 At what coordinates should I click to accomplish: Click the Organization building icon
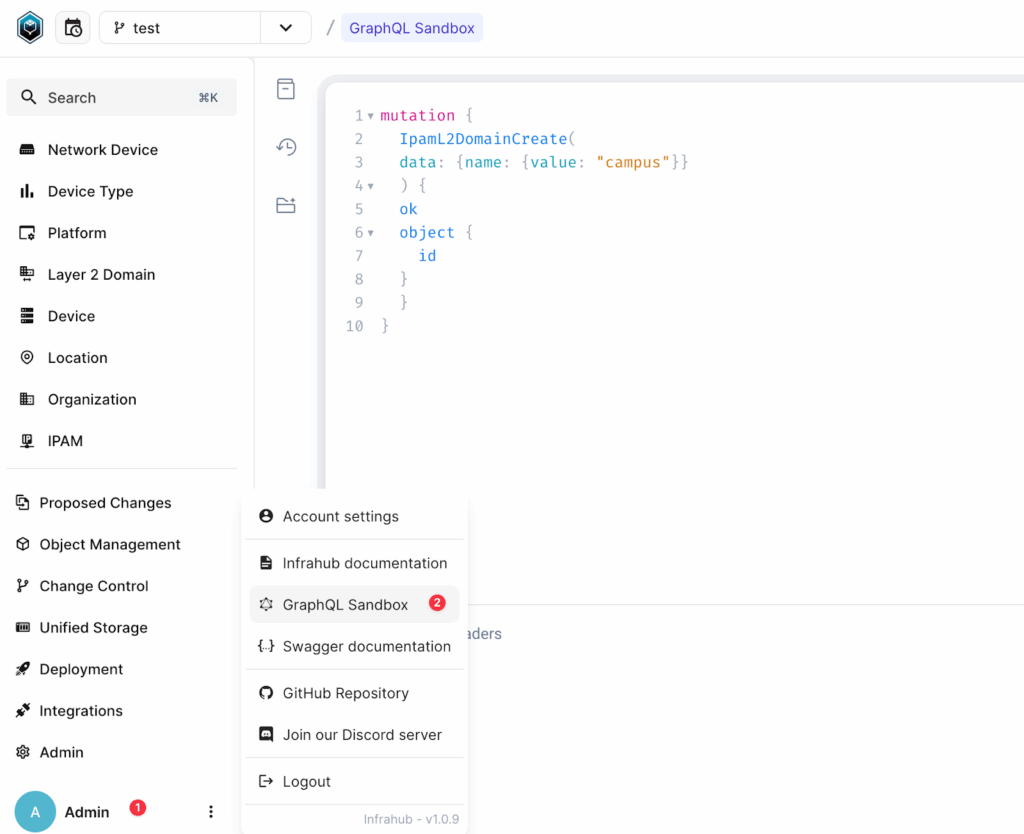point(27,399)
